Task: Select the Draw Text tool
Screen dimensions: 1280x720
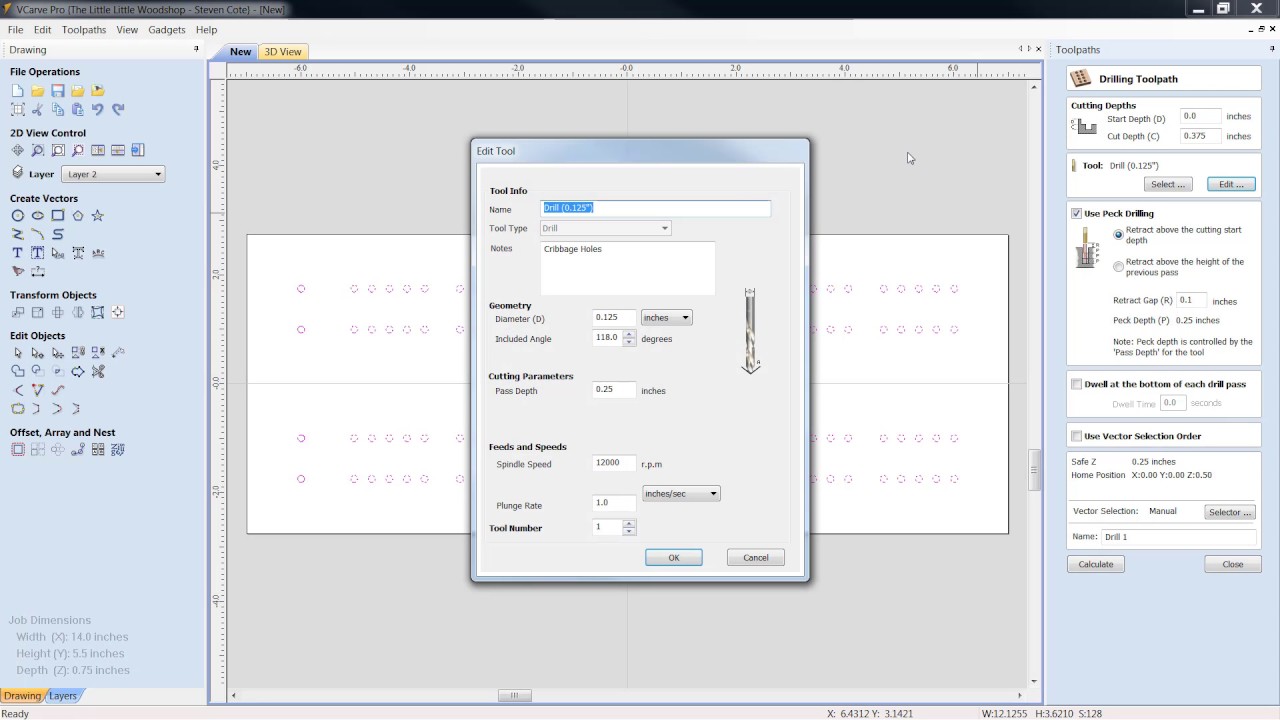Action: pyautogui.click(x=17, y=253)
